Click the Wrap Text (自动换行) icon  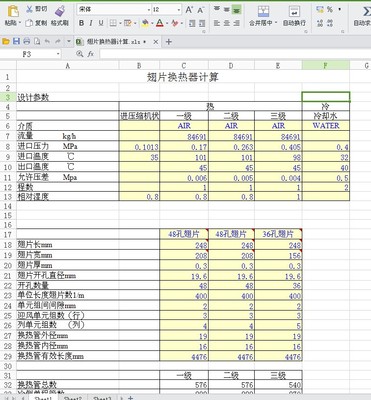click(294, 11)
